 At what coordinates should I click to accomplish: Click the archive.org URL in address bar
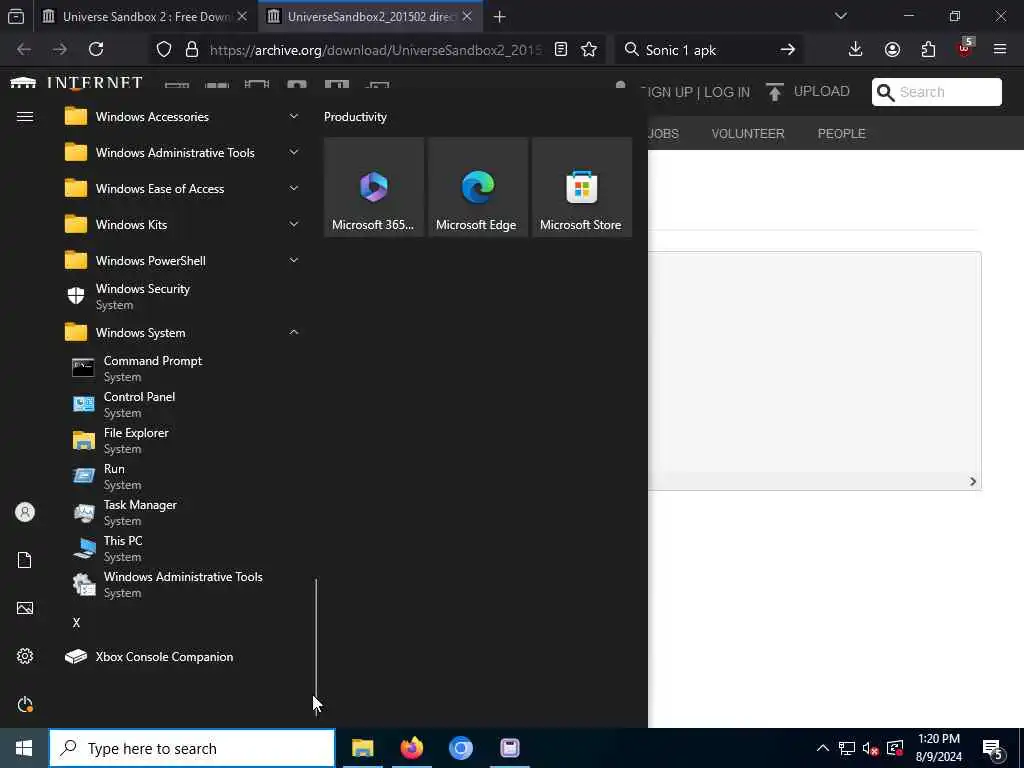tap(376, 50)
